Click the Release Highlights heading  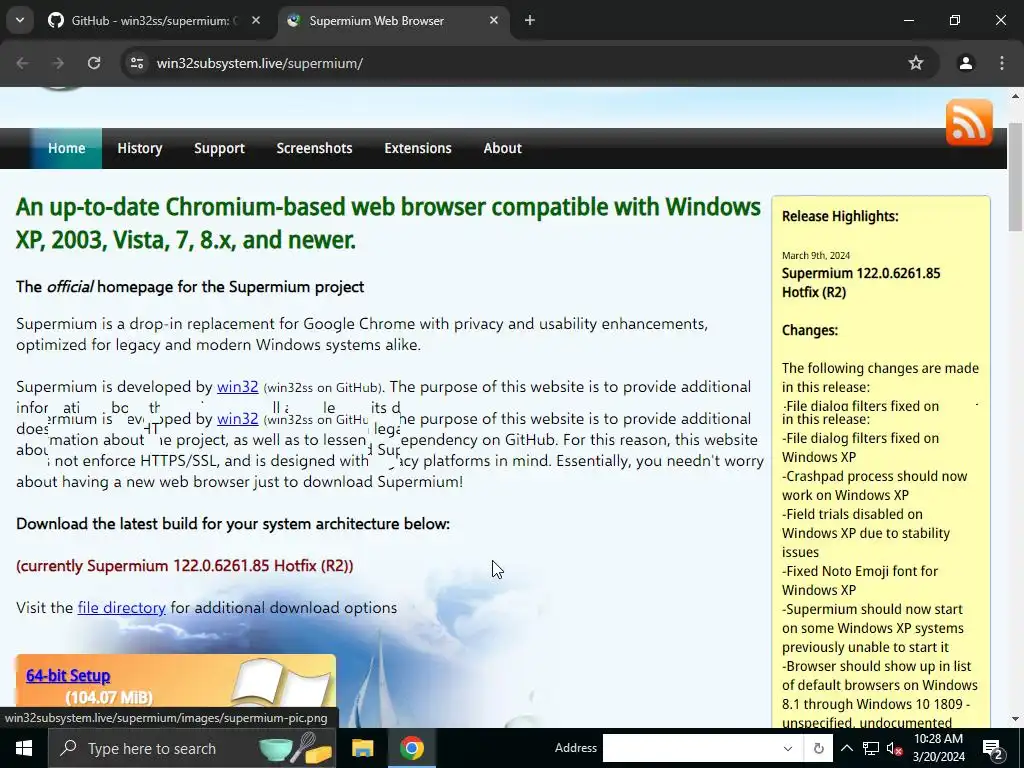tap(840, 216)
